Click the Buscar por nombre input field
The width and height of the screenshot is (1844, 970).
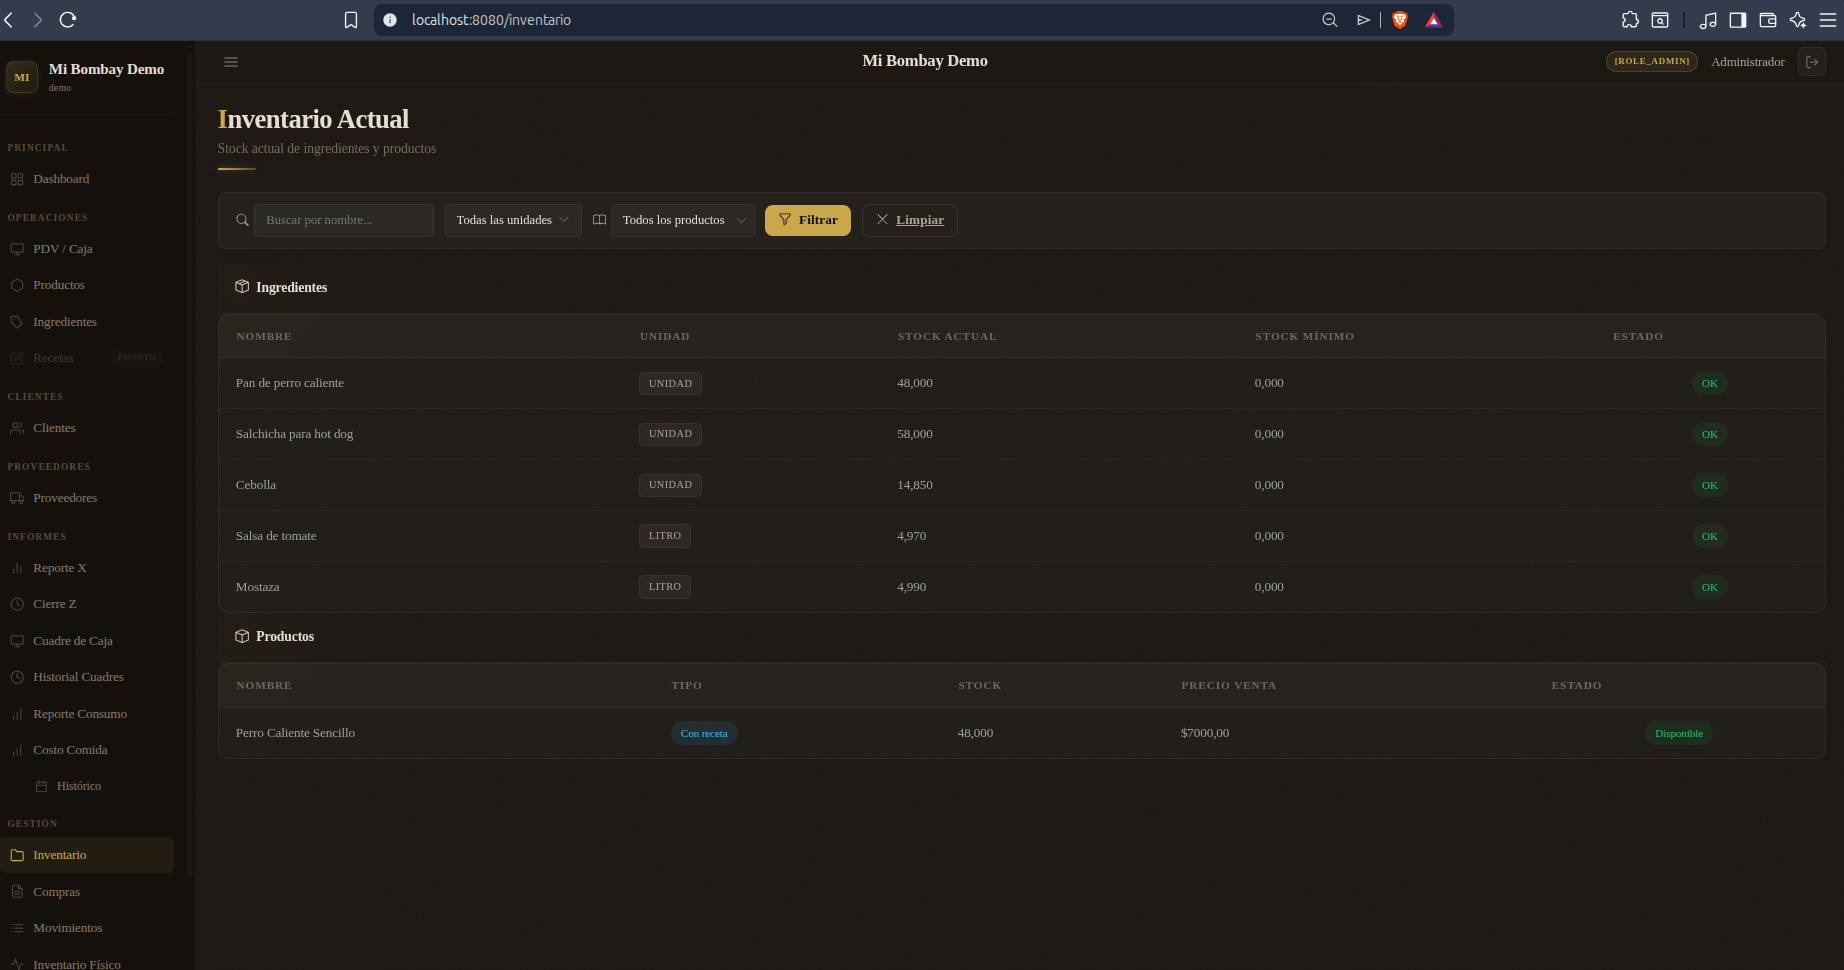coord(344,220)
